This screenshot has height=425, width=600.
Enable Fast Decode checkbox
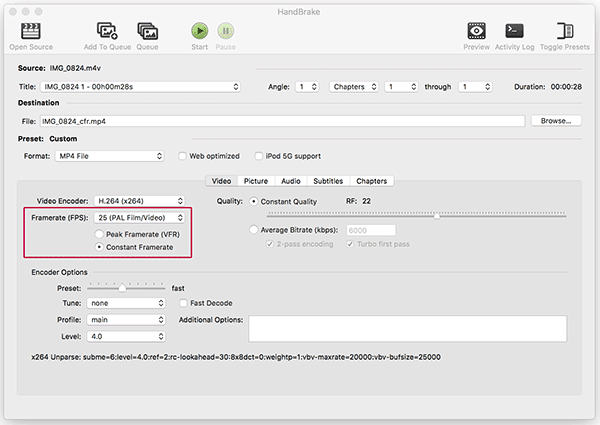pos(183,303)
